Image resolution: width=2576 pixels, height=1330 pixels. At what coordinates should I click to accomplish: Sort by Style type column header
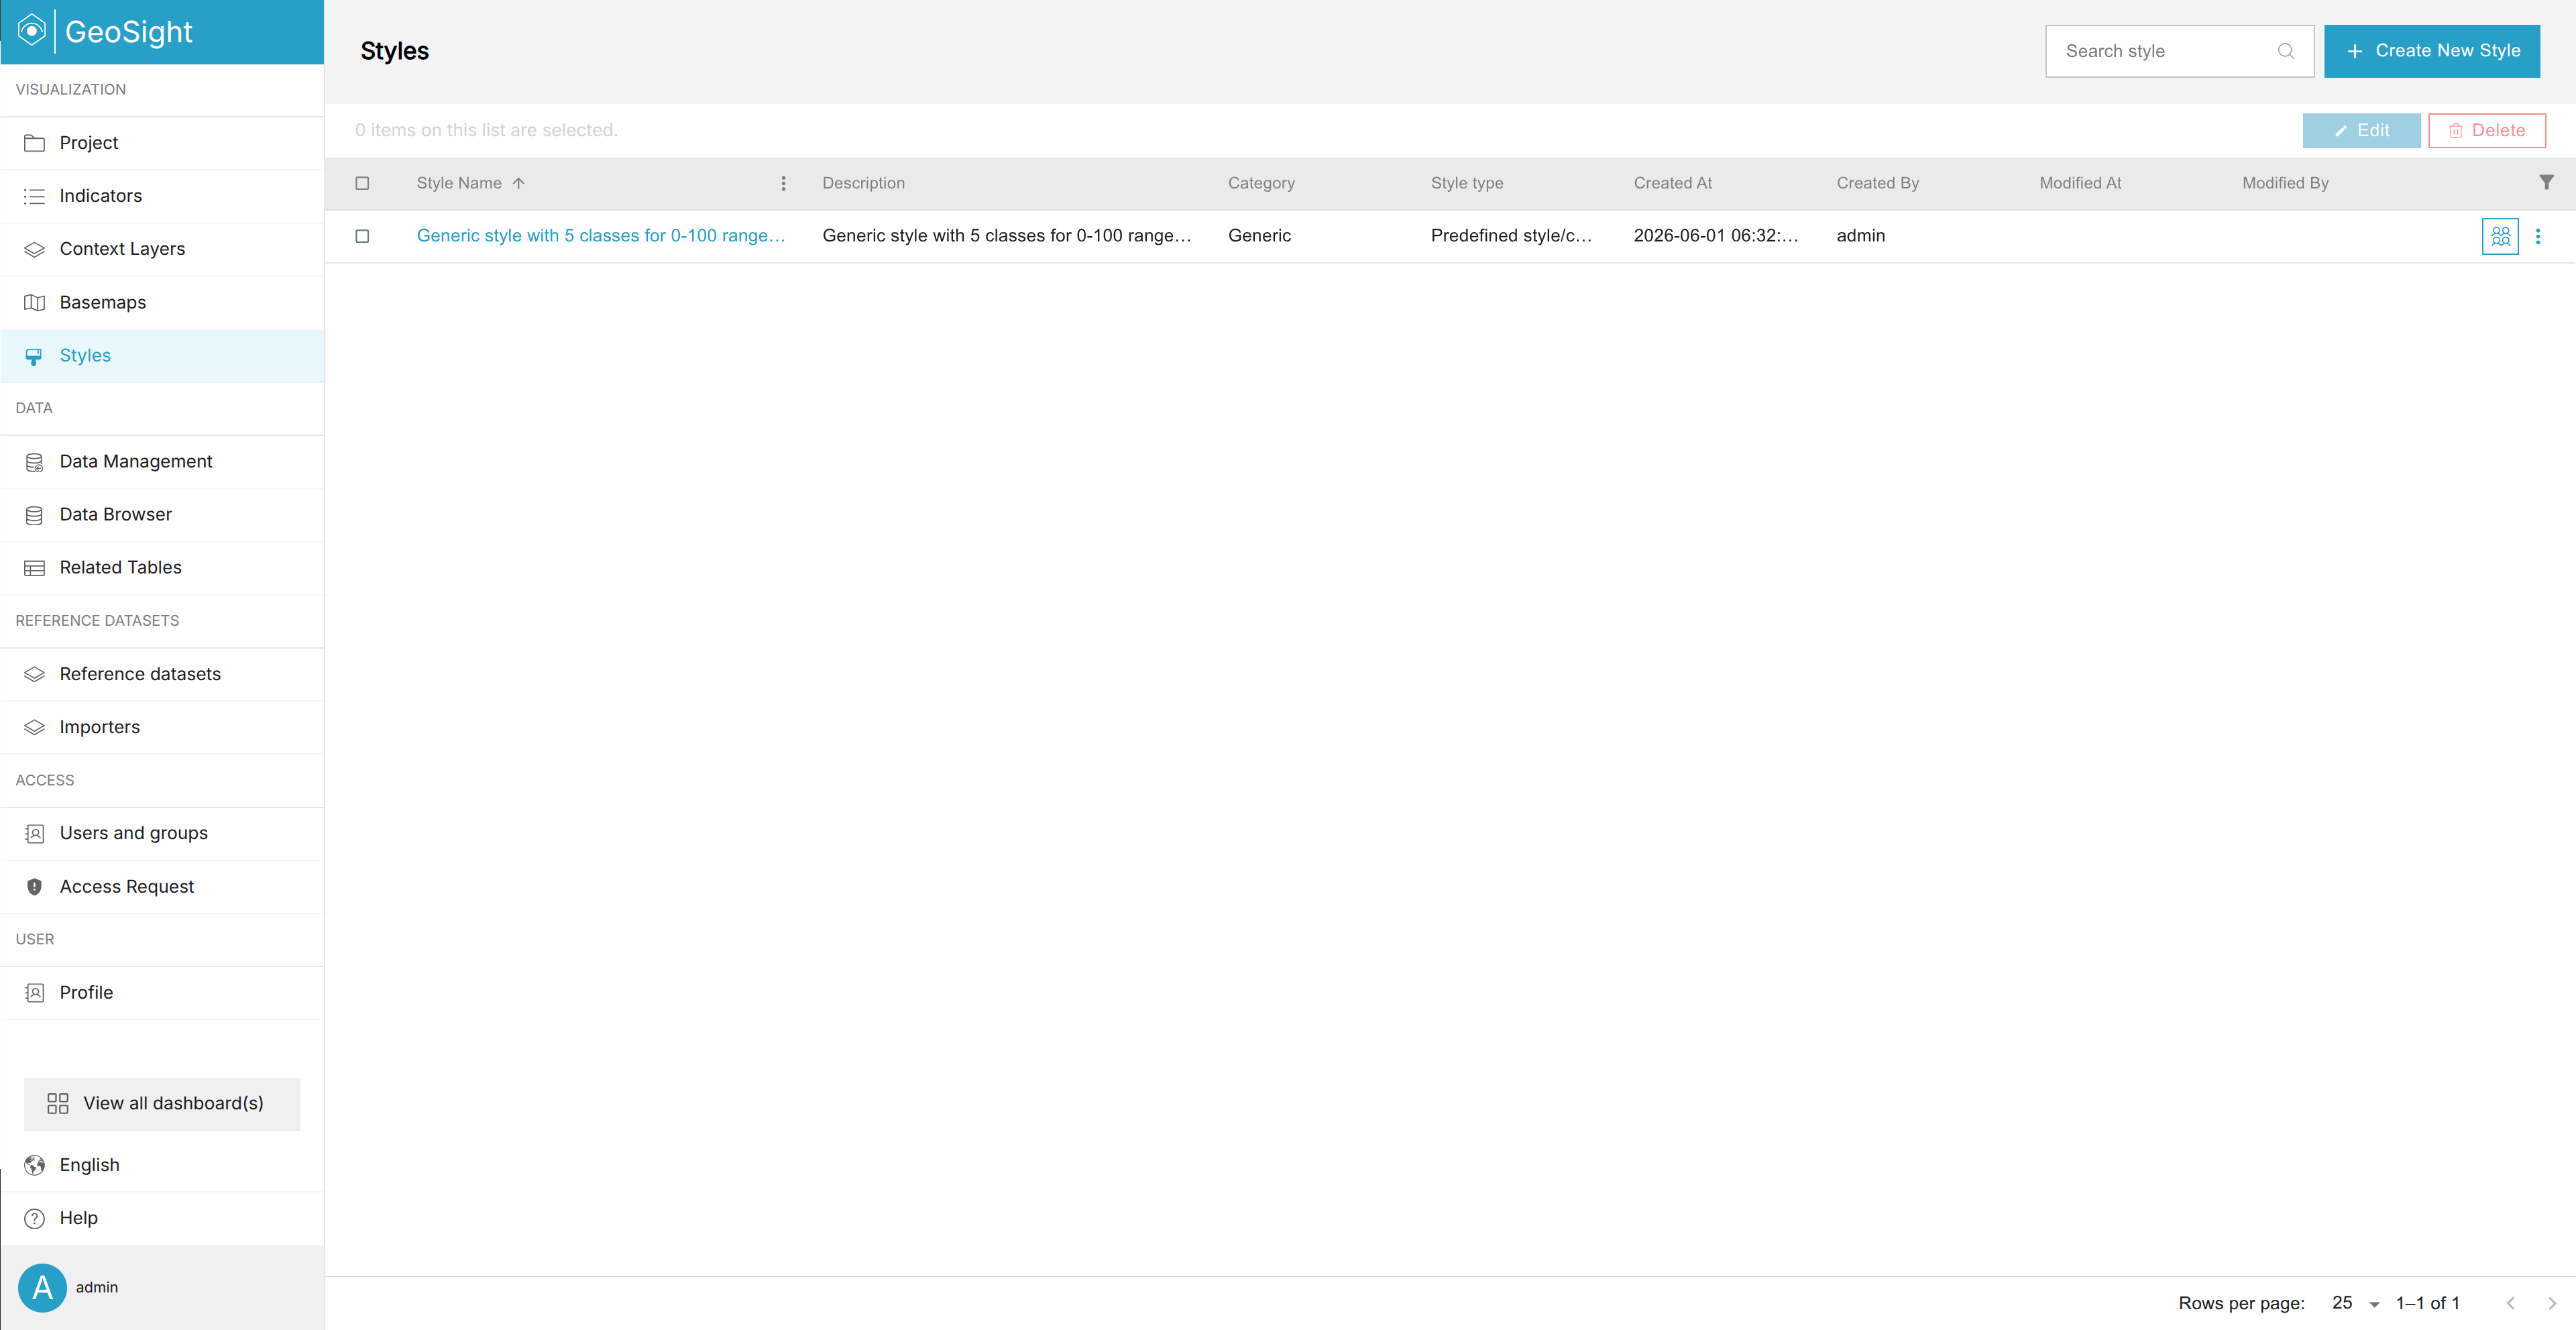point(1467,183)
